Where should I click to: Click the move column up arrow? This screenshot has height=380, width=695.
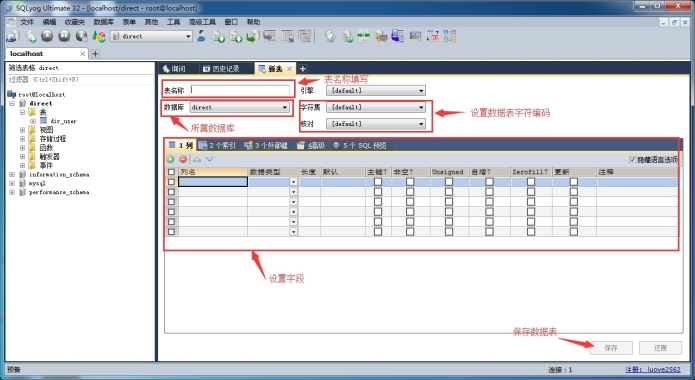tap(197, 159)
